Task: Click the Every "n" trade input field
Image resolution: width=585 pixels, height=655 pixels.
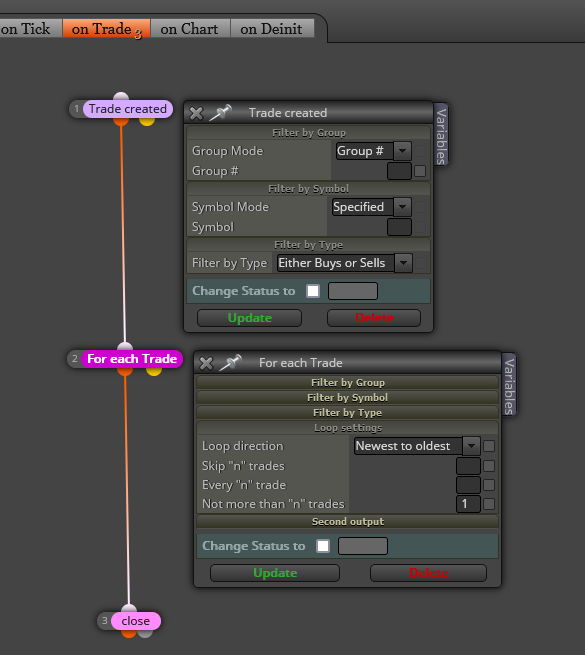Action: (468, 485)
